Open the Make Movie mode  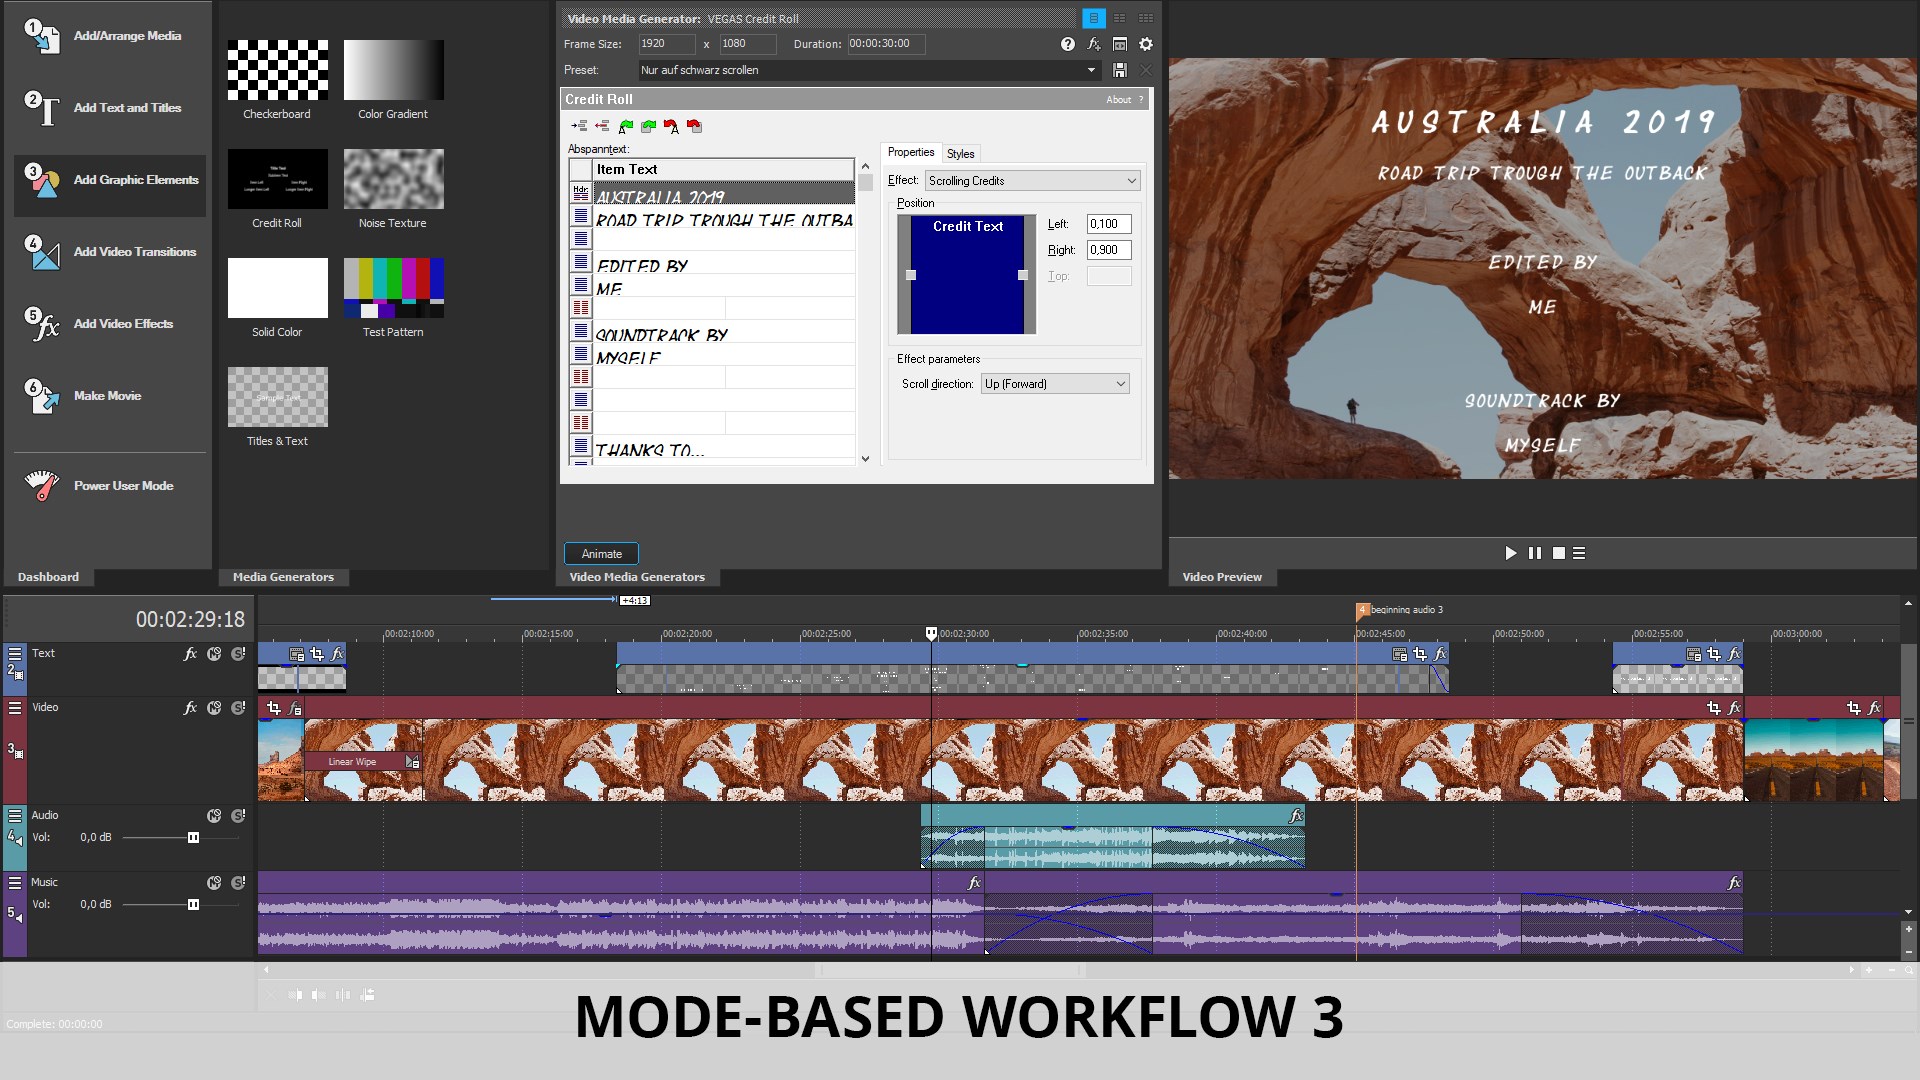click(107, 396)
